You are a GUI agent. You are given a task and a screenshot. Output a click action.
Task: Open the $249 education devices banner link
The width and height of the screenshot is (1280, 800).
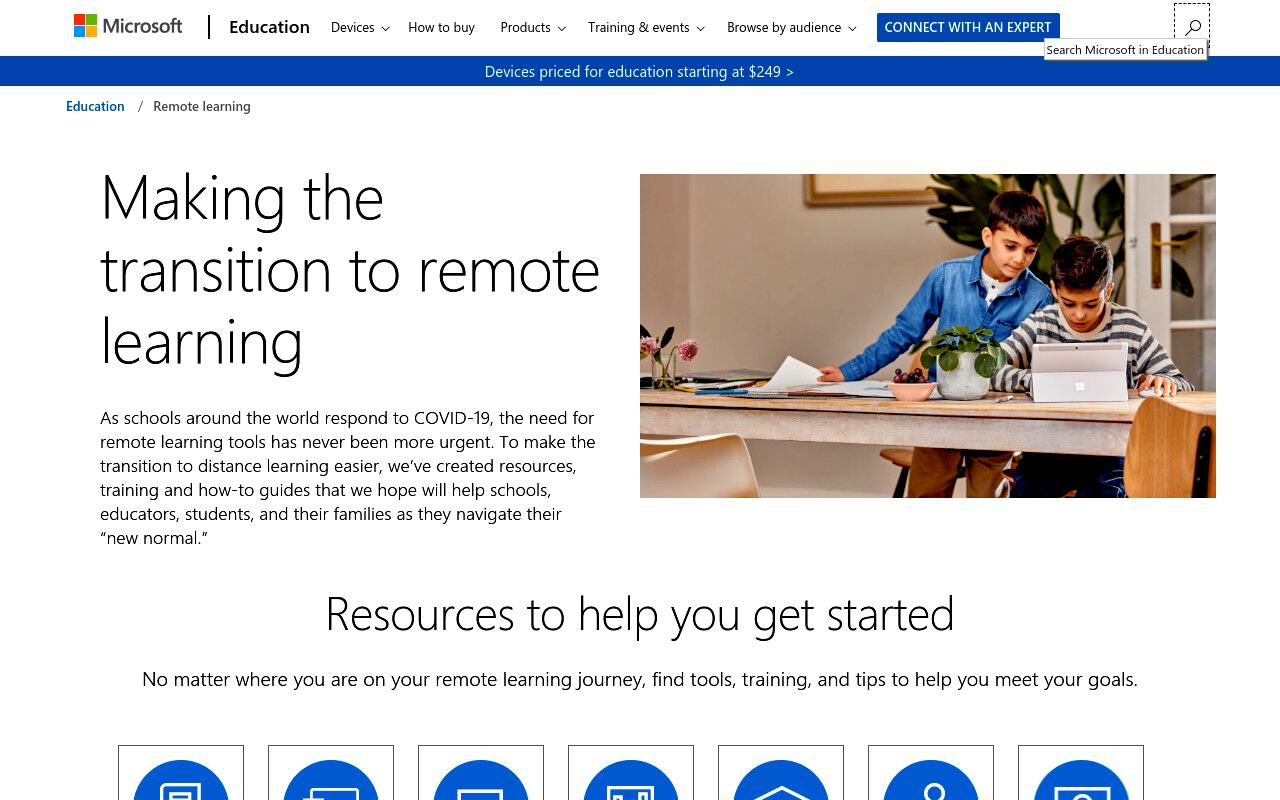[639, 72]
